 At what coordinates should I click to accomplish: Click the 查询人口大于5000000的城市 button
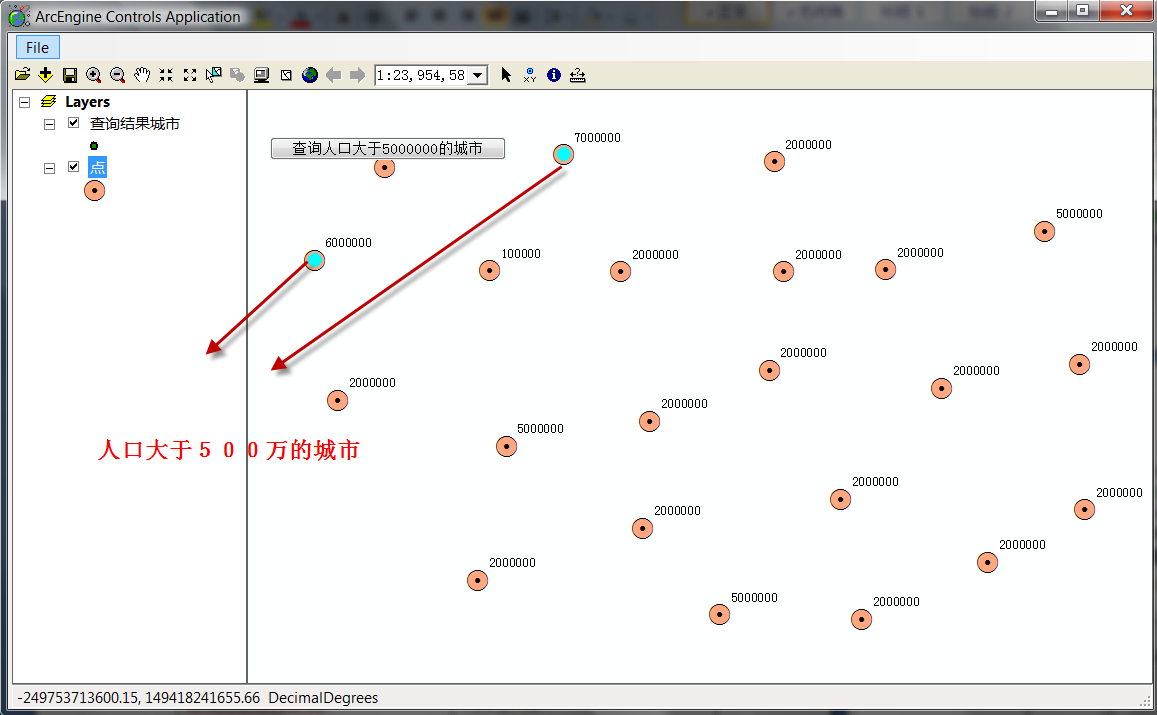[387, 148]
